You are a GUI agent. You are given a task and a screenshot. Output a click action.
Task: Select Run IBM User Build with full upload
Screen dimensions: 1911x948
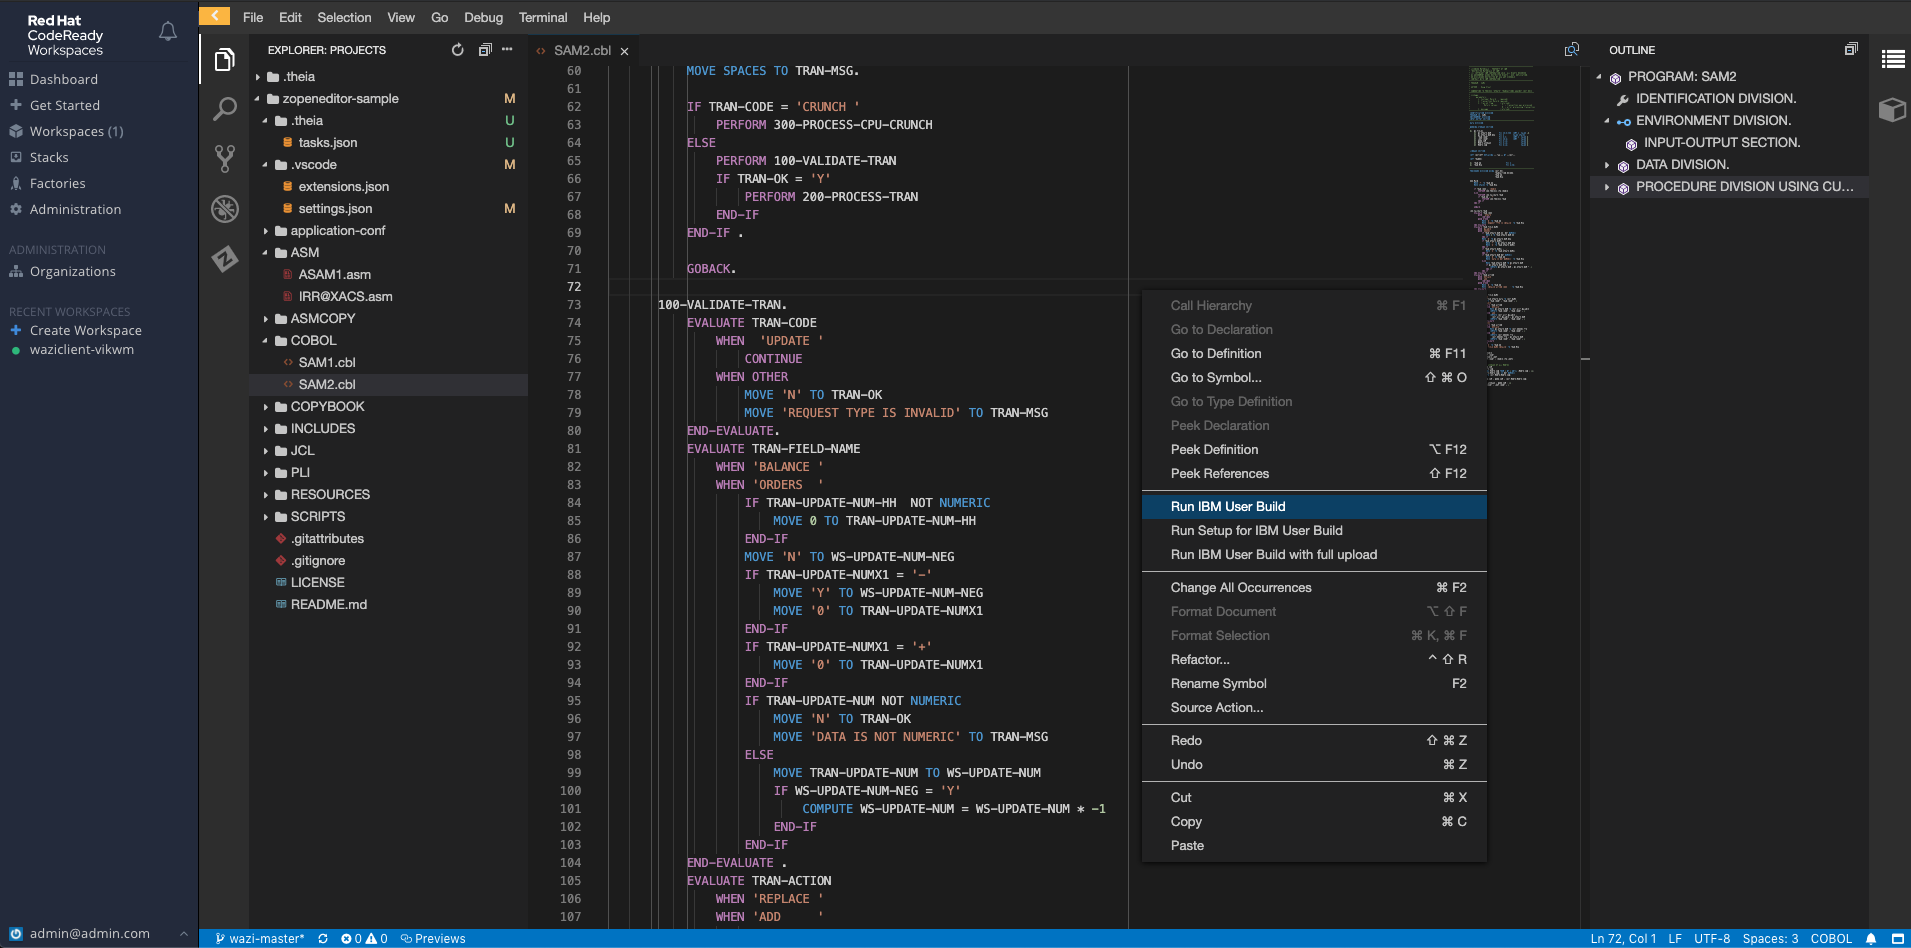click(1314, 555)
